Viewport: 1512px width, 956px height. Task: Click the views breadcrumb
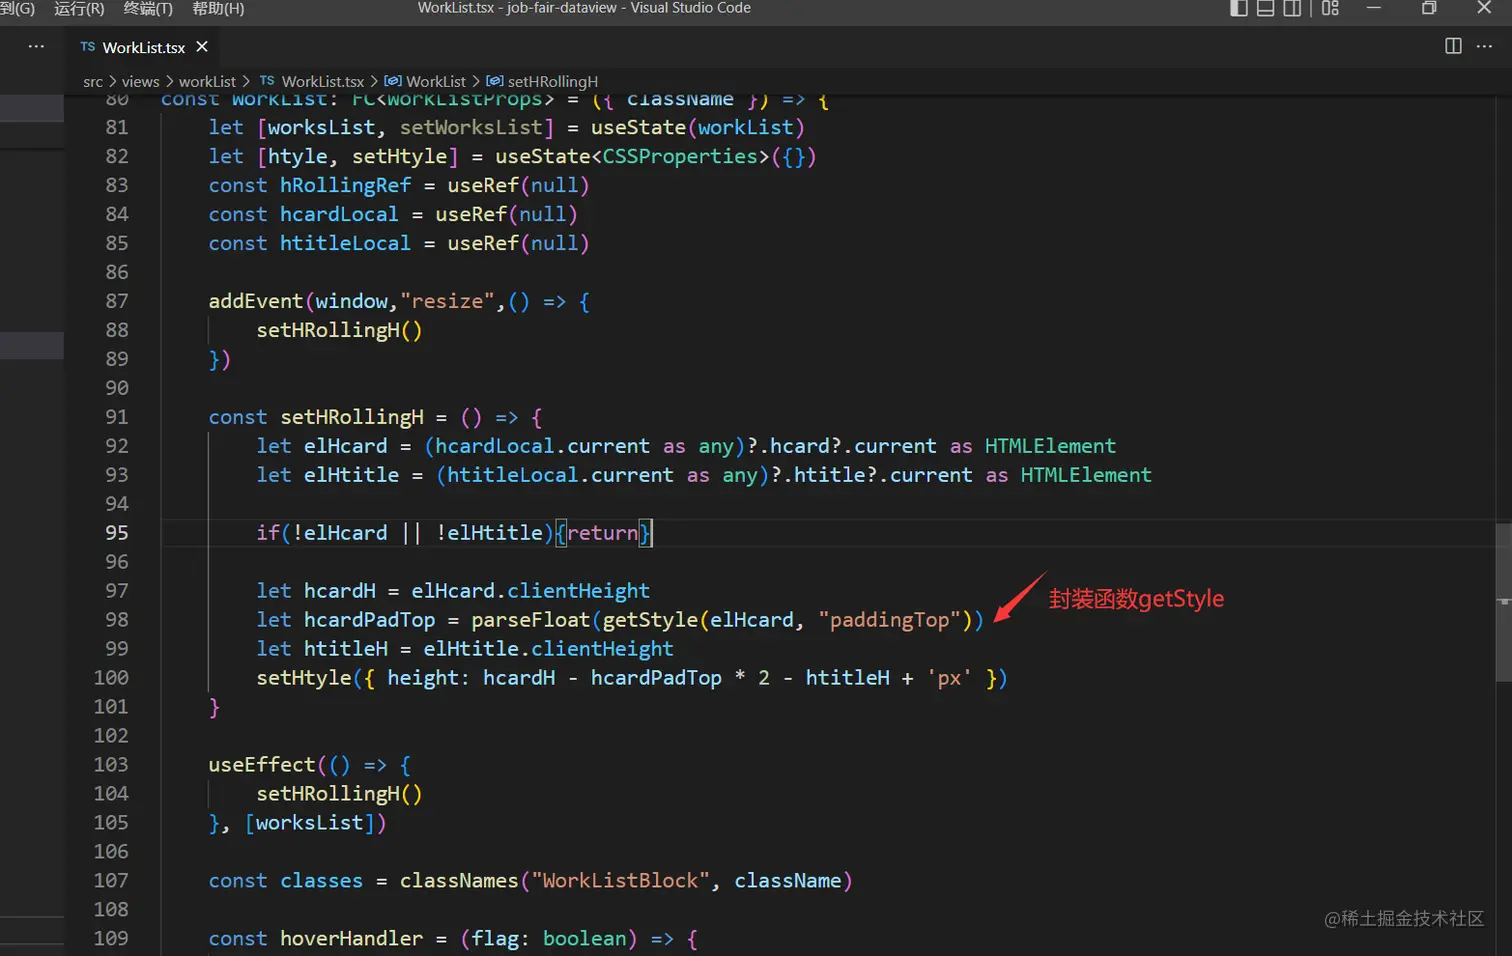point(140,82)
